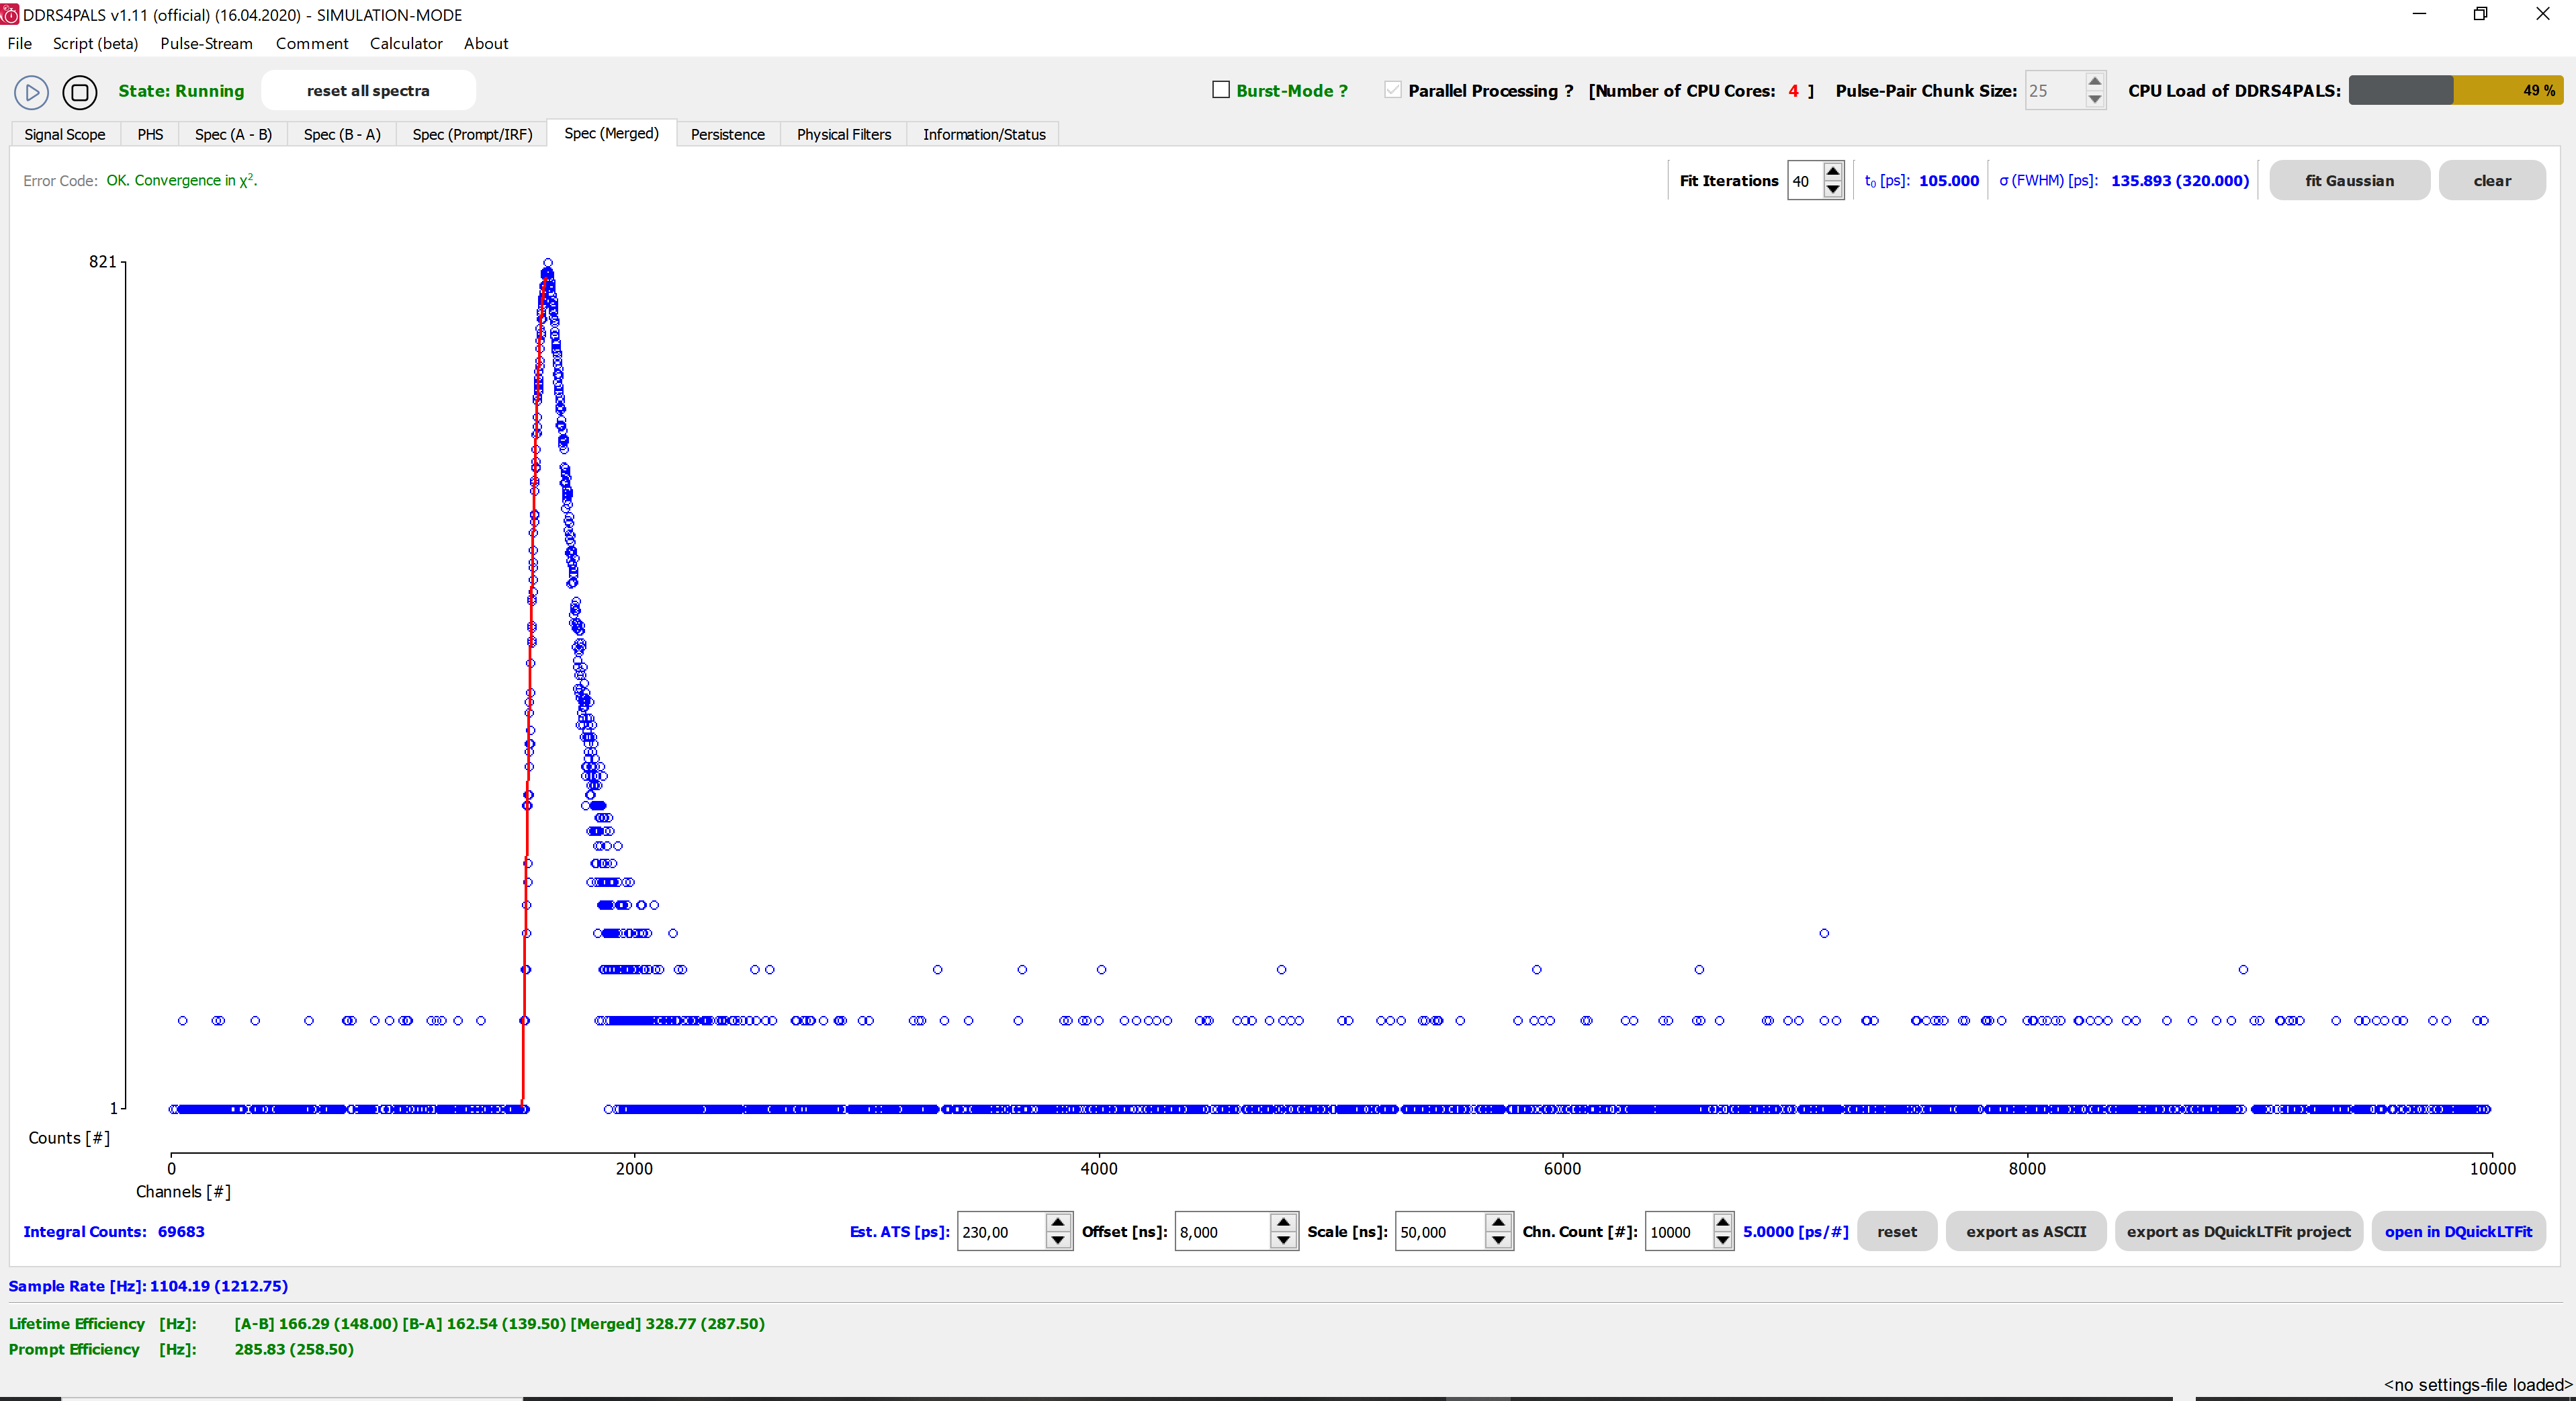Open the About menu
Viewport: 2576px width, 1401px height.
pos(486,43)
